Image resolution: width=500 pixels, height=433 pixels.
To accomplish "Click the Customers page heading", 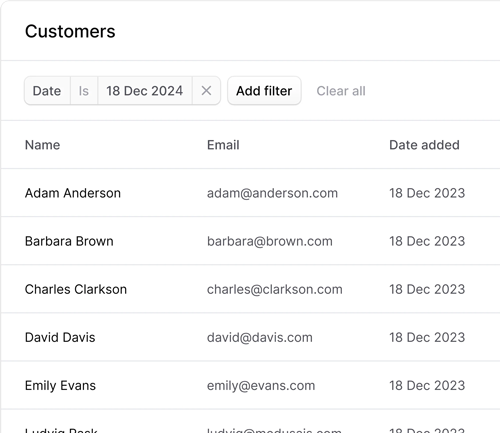I will pos(70,31).
